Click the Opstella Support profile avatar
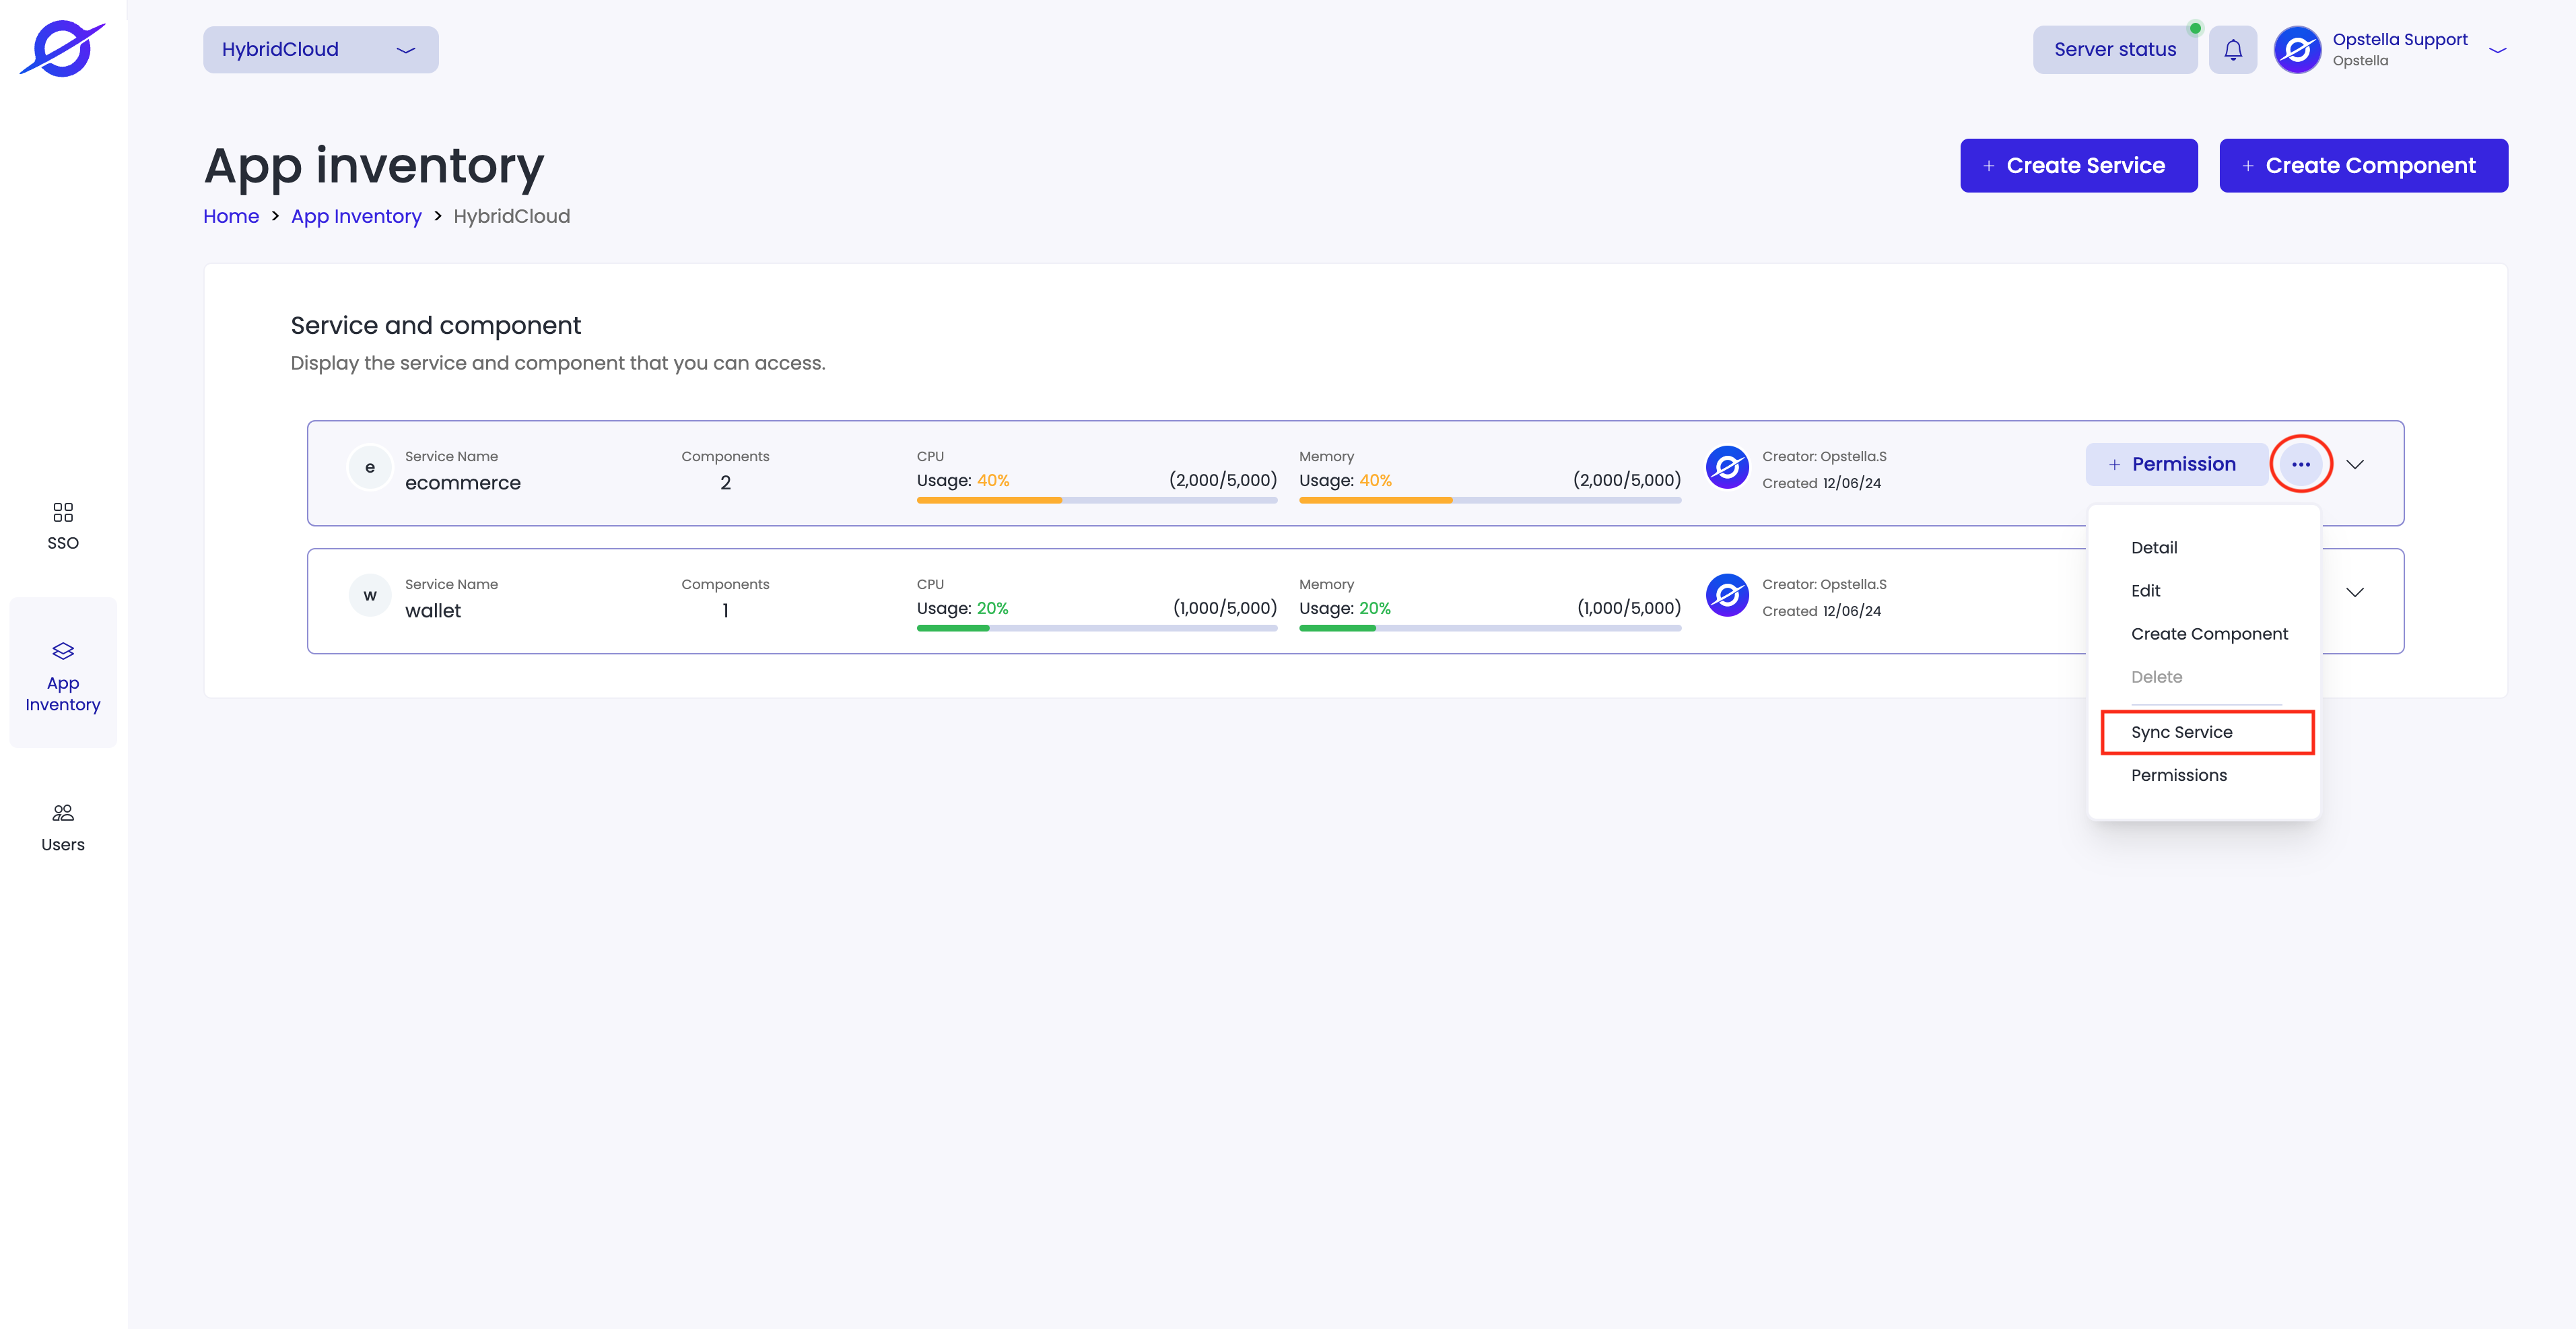 2297,49
